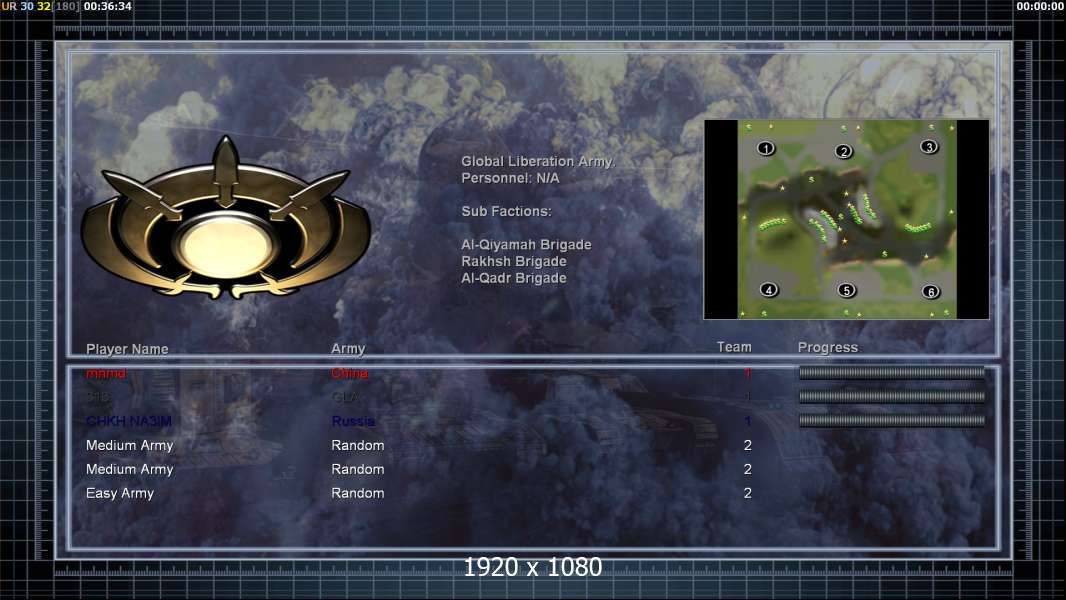This screenshot has width=1066, height=600.
Task: Click the Al-Qiyamah Brigade sub faction text
Action: coord(526,245)
